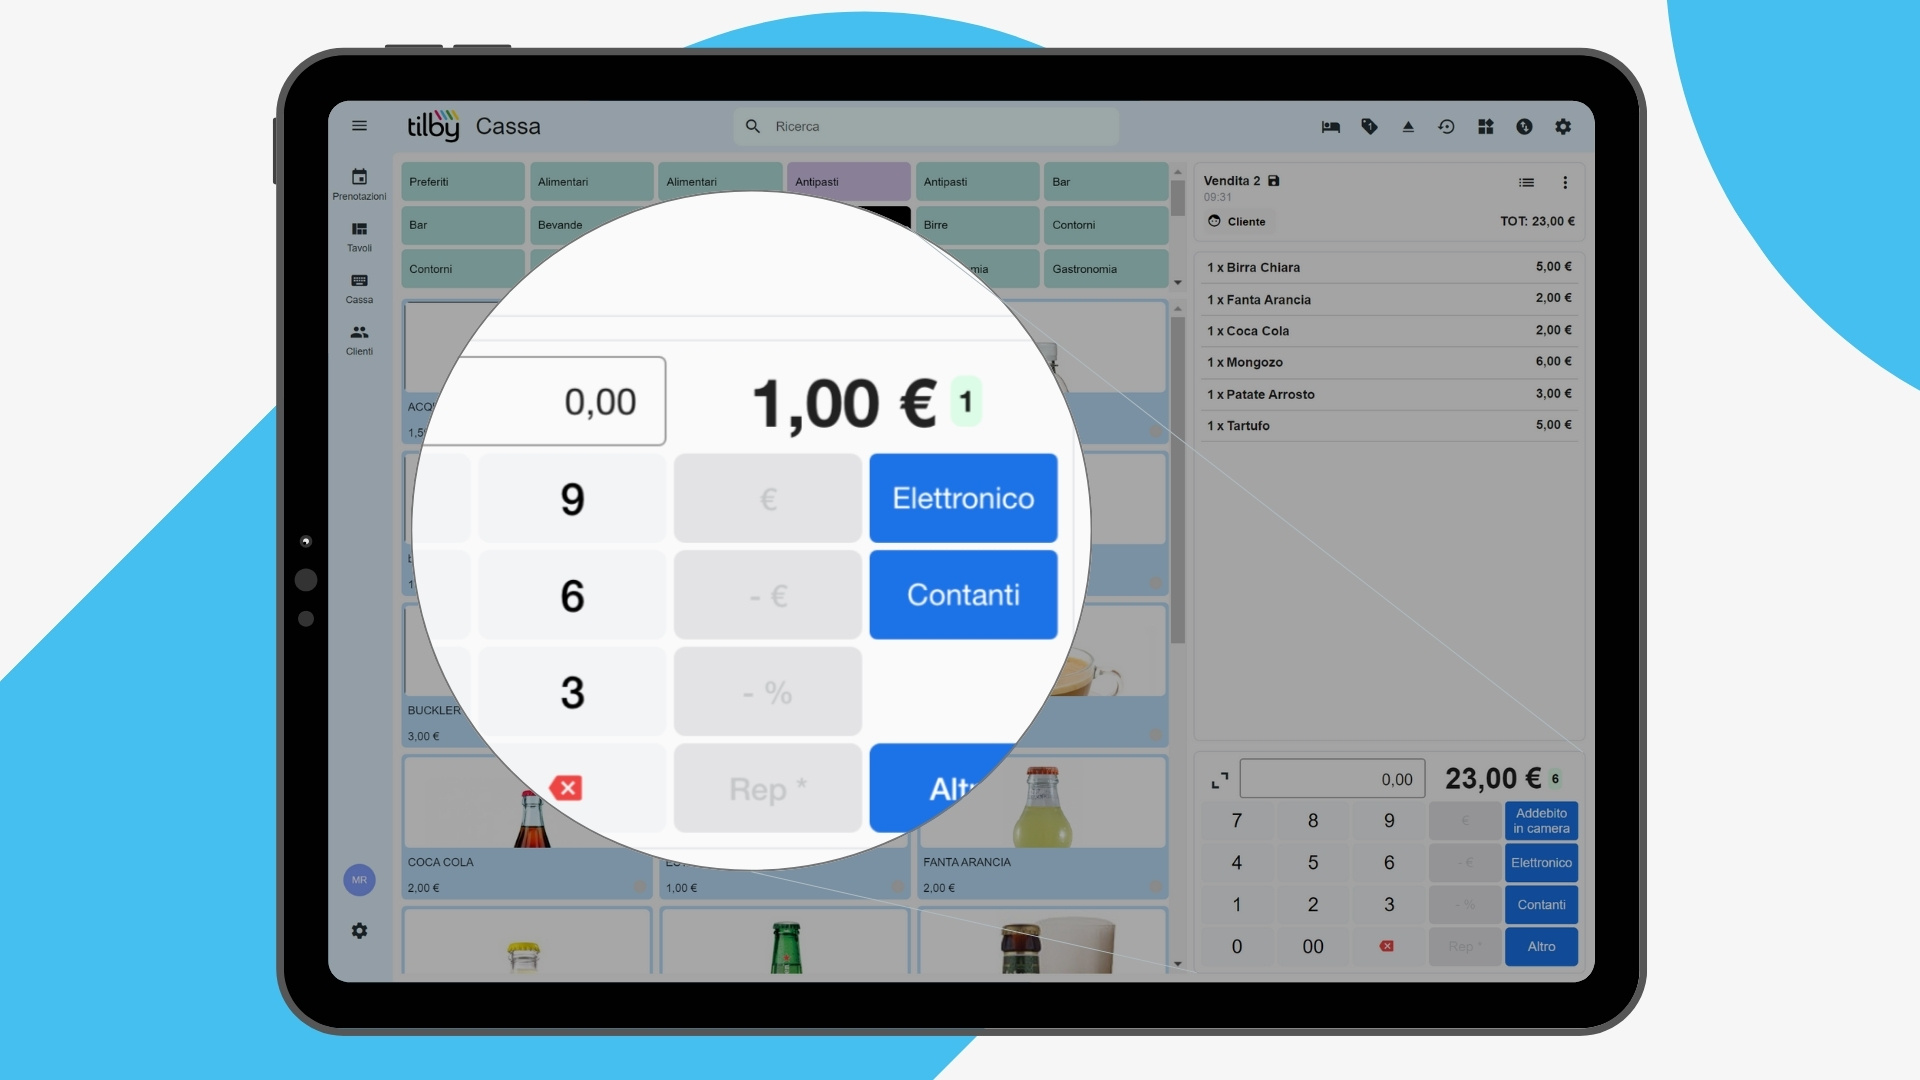Viewport: 1920px width, 1080px height.
Task: Click the history/clock icon in top toolbar
Action: click(1445, 125)
